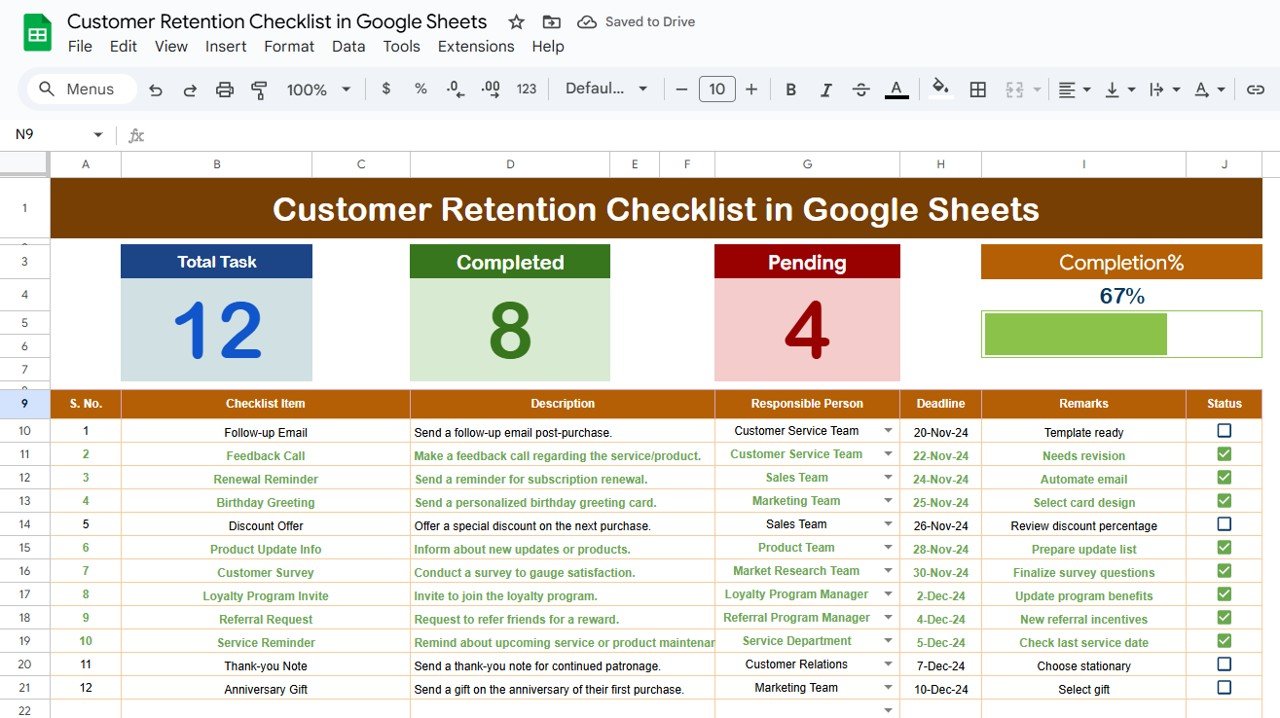Open the Format menu

pyautogui.click(x=289, y=46)
